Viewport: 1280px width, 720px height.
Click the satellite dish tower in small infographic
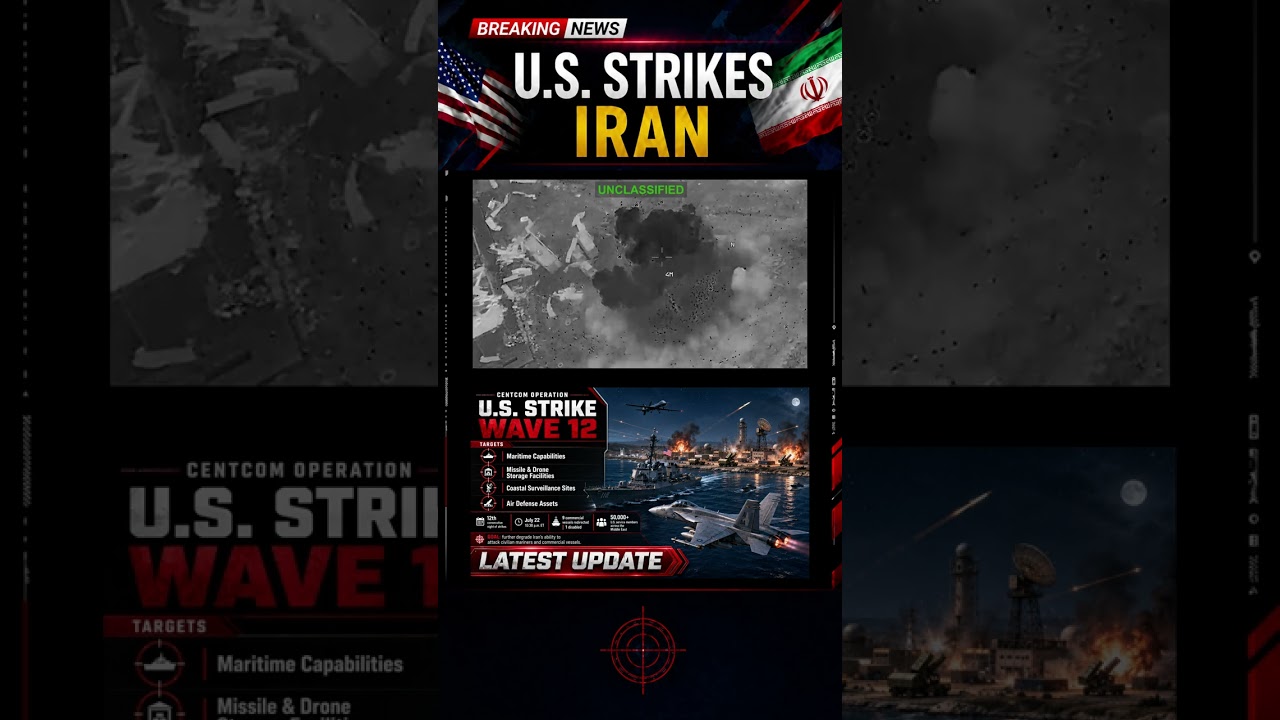[x=764, y=434]
